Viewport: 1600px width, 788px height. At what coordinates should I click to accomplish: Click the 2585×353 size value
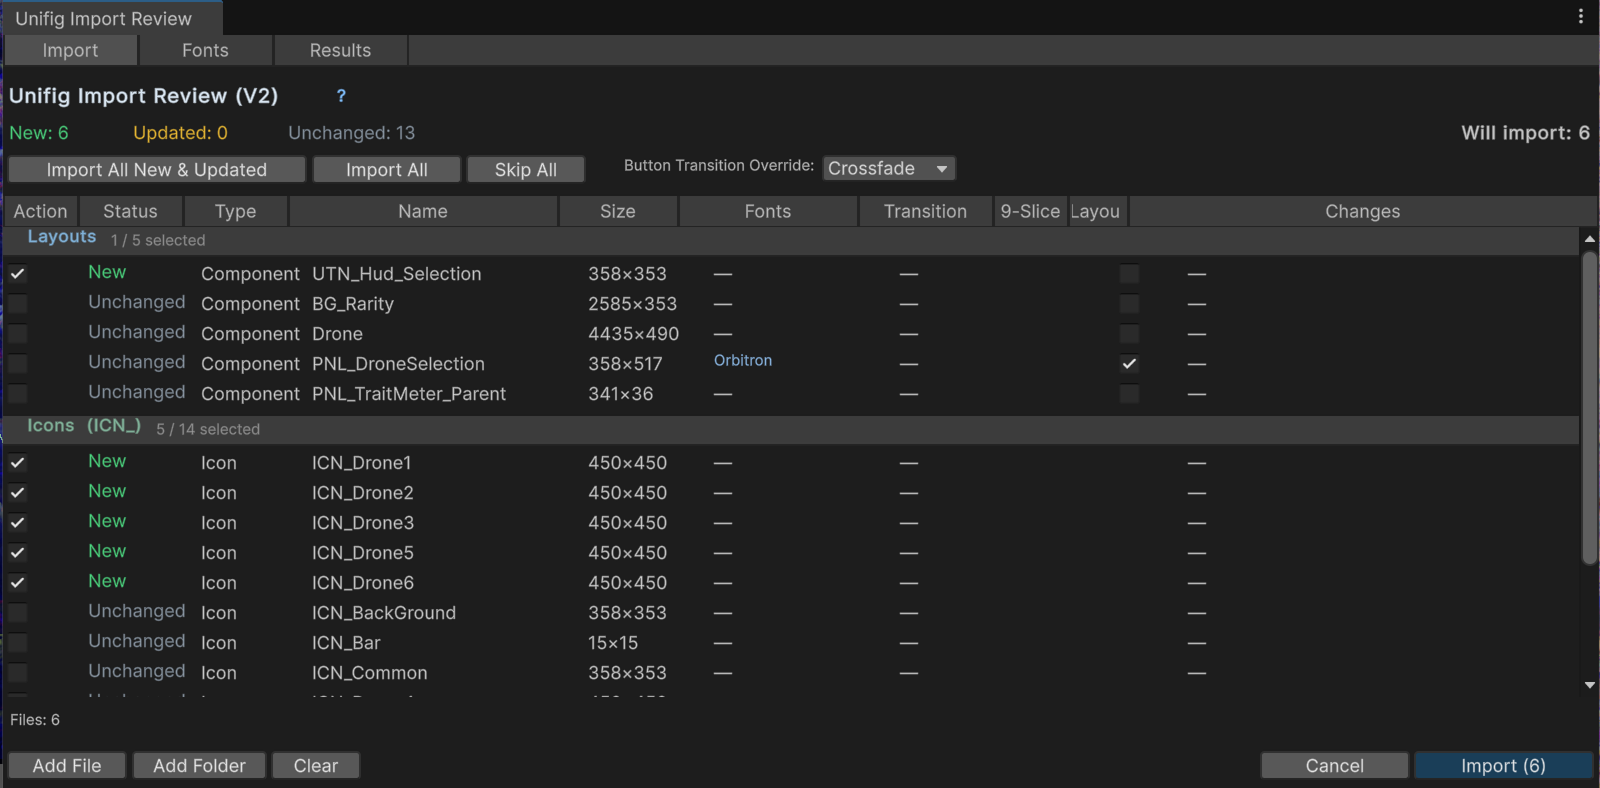632,304
